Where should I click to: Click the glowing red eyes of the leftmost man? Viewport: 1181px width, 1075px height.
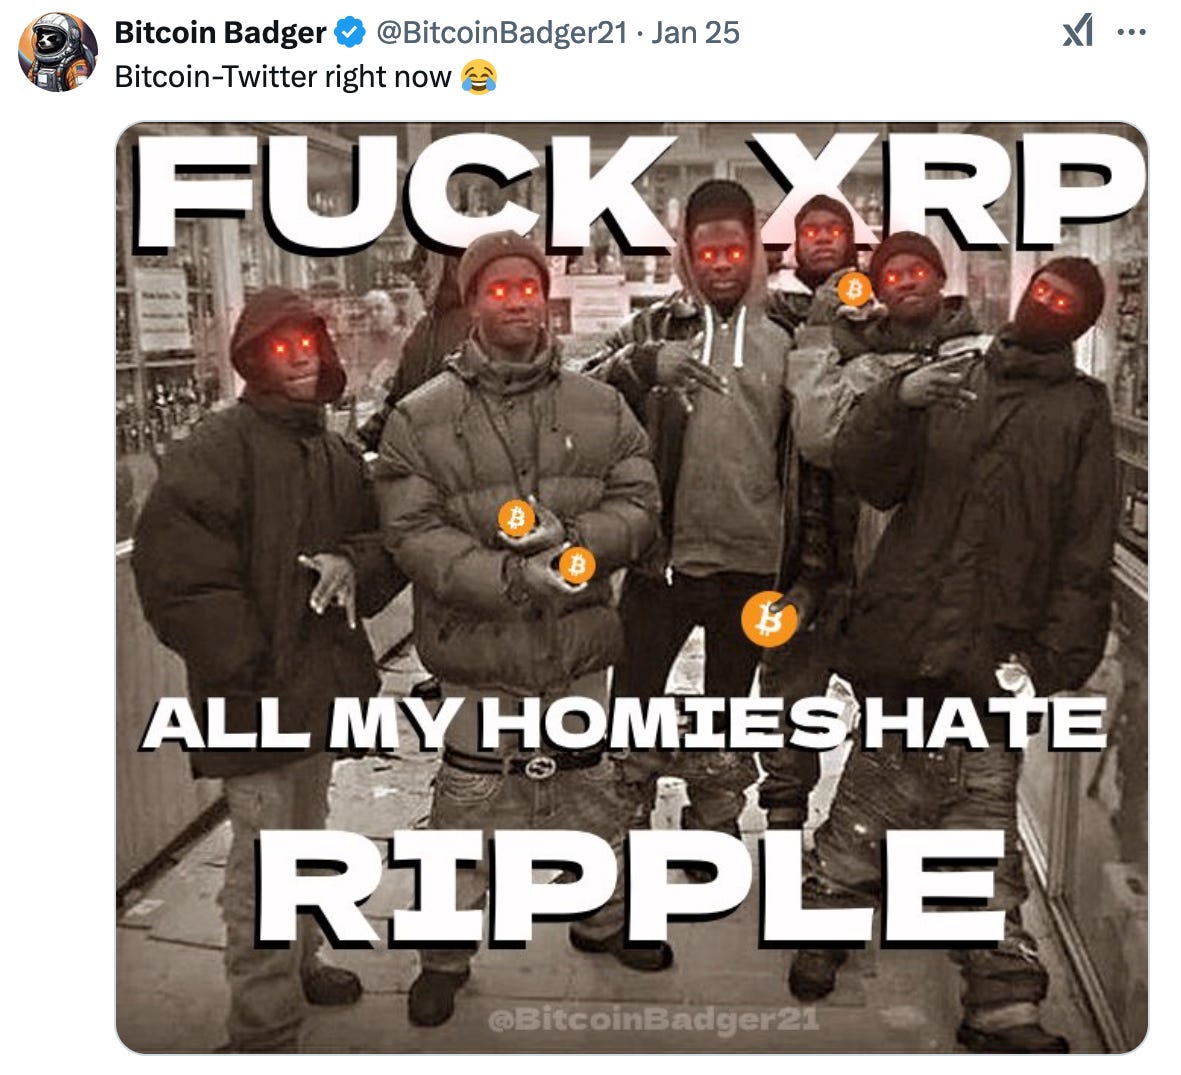292,346
